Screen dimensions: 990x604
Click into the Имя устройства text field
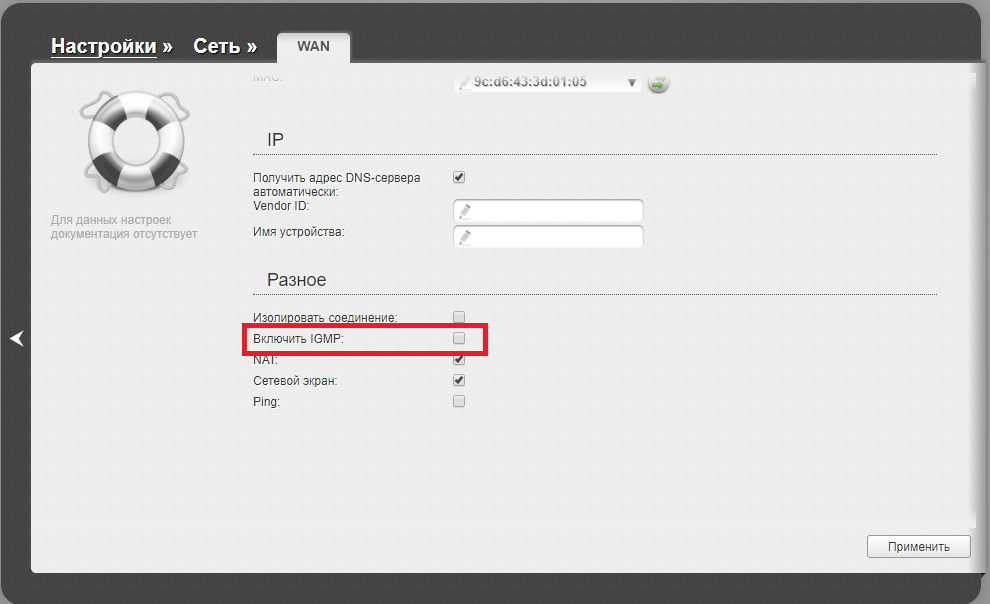click(x=555, y=237)
